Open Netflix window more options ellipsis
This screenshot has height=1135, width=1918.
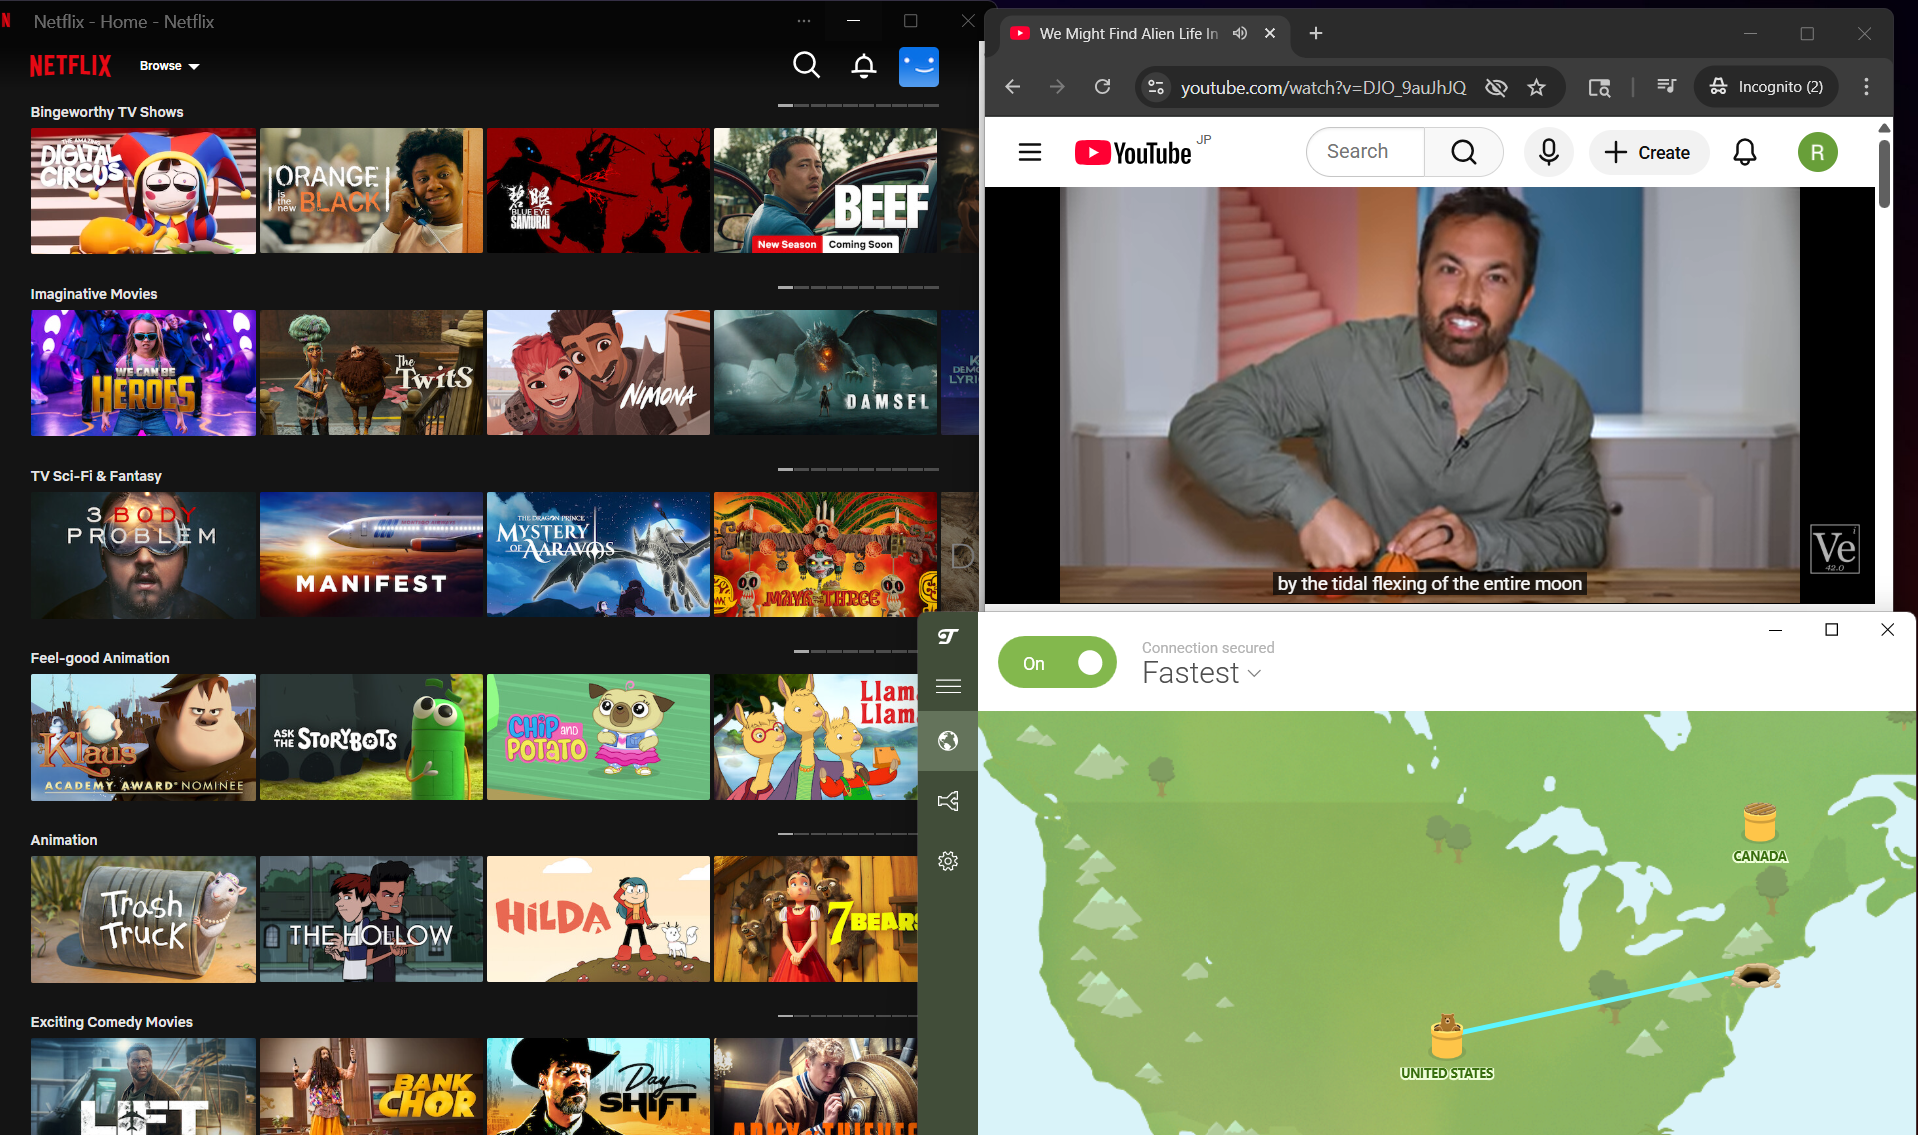804,21
